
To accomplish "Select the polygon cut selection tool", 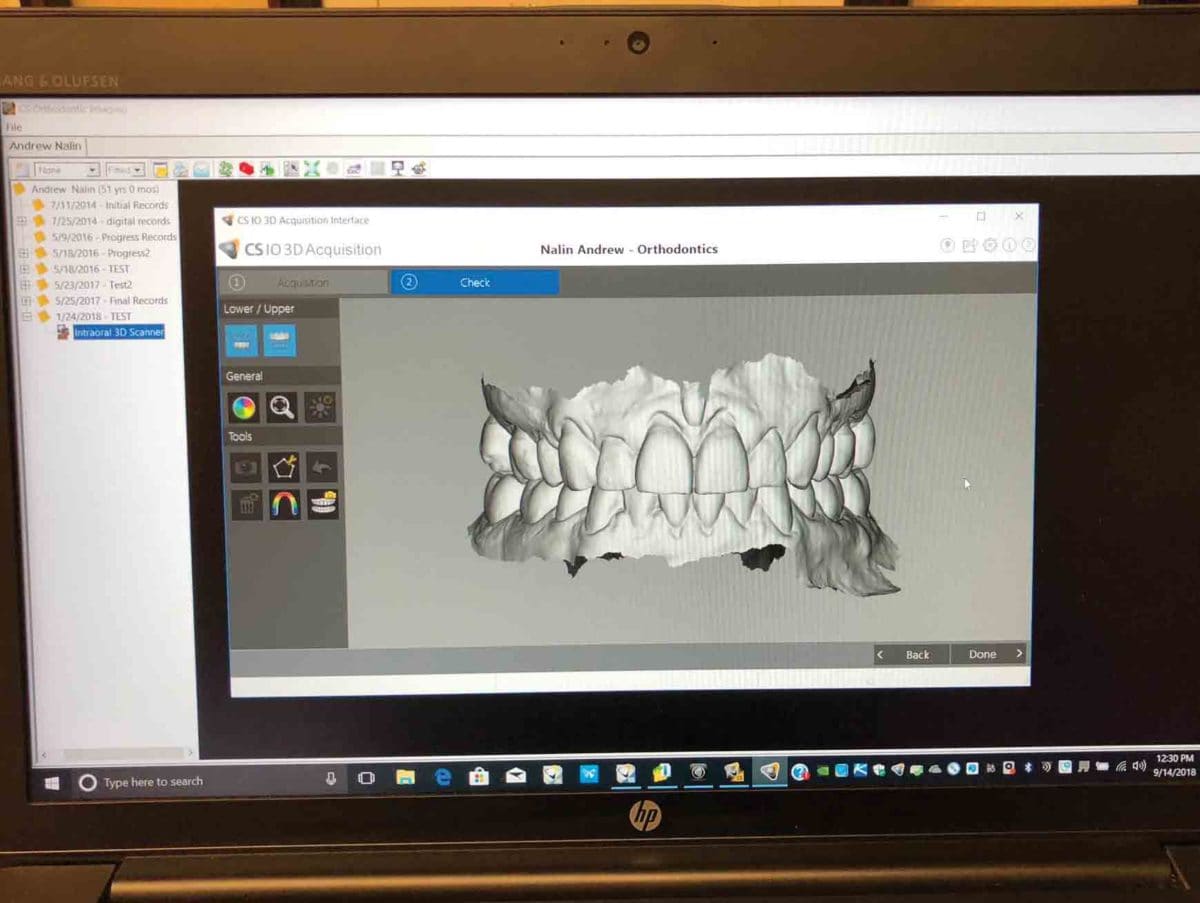I will 283,467.
